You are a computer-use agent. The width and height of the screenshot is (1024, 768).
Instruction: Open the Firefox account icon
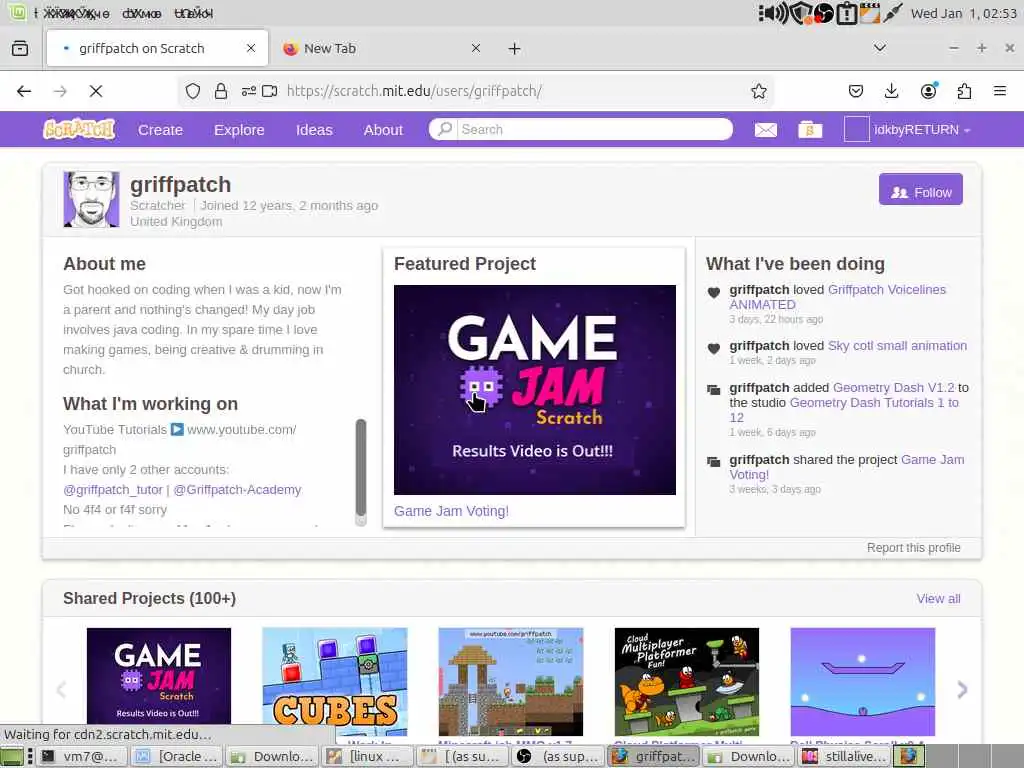928,91
